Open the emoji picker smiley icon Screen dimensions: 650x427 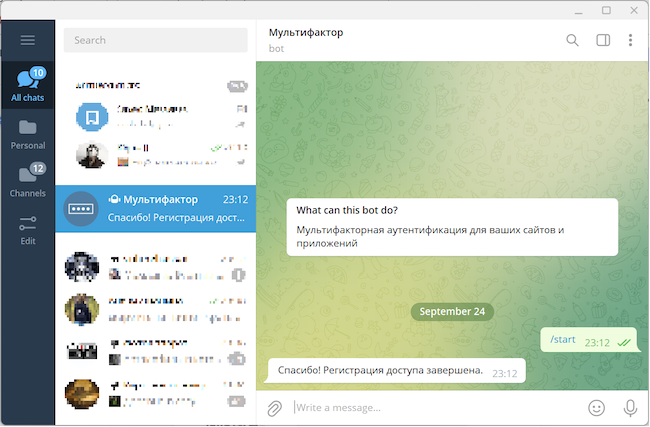pos(596,408)
